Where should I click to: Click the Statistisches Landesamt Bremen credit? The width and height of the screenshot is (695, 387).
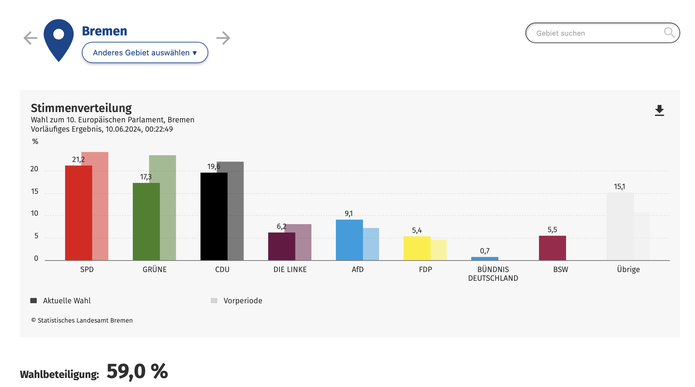pos(82,320)
